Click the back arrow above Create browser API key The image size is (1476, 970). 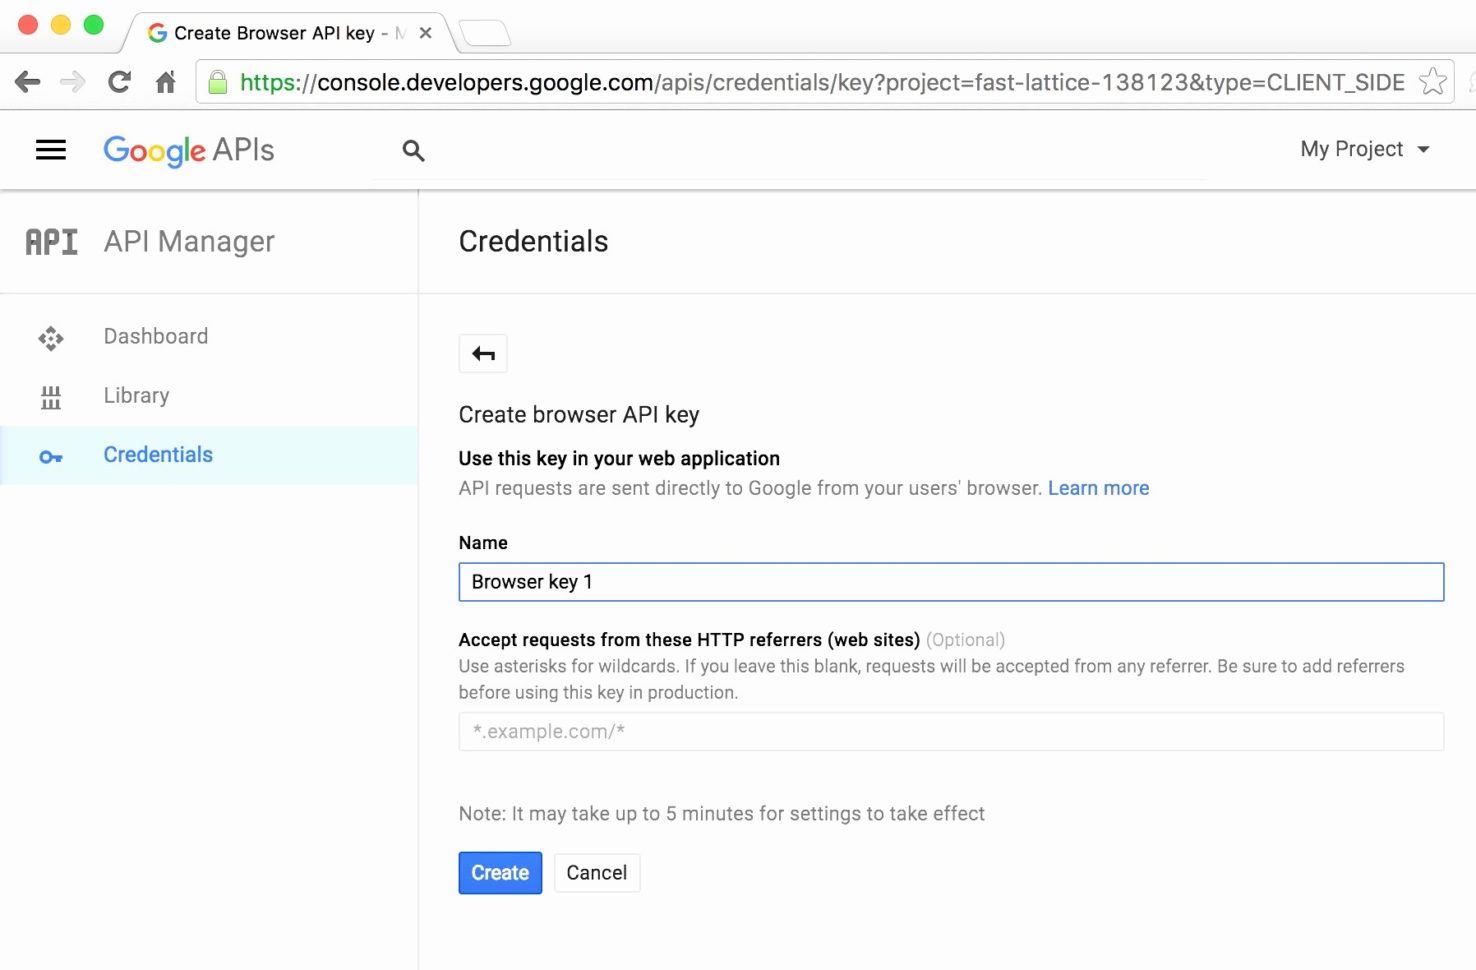[x=483, y=353]
